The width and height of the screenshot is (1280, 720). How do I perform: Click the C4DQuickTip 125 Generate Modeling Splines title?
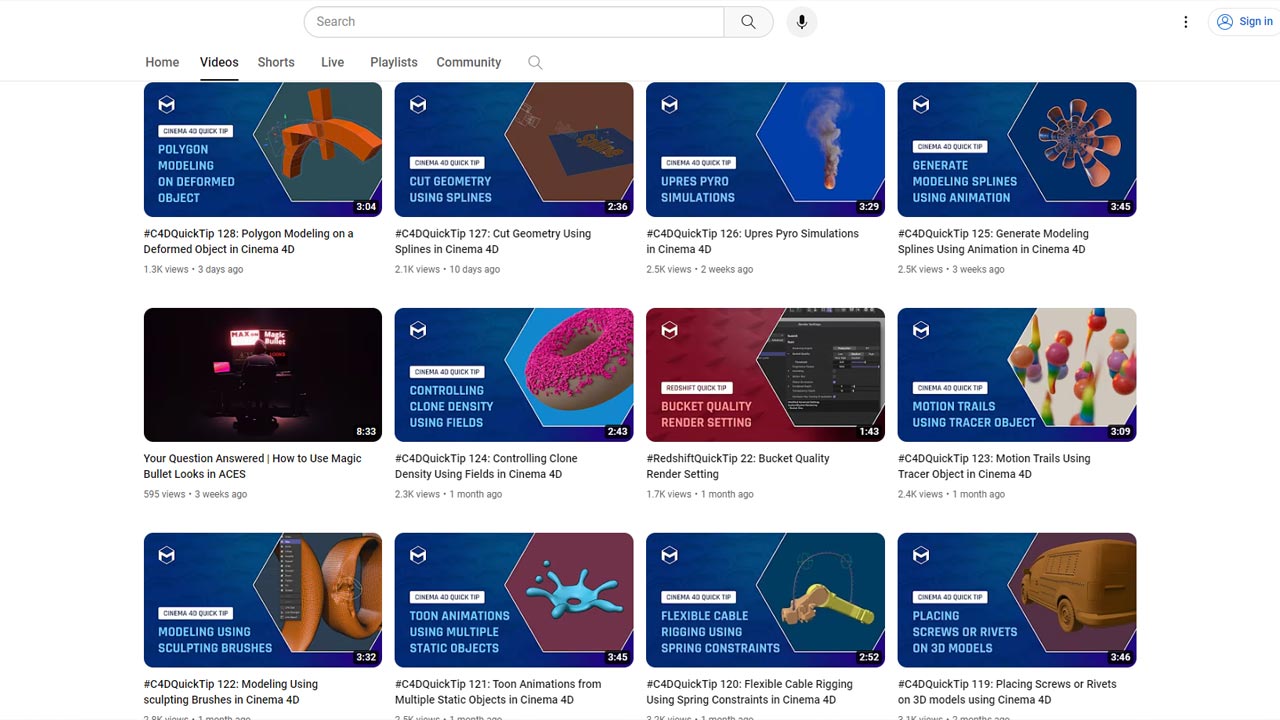(x=993, y=241)
